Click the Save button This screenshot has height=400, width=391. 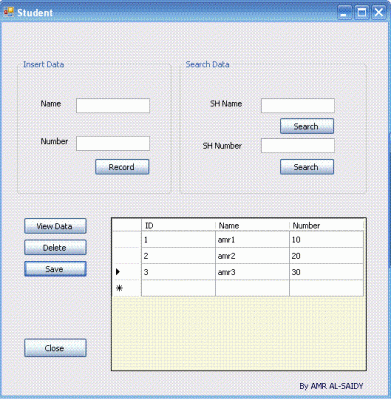point(55,269)
